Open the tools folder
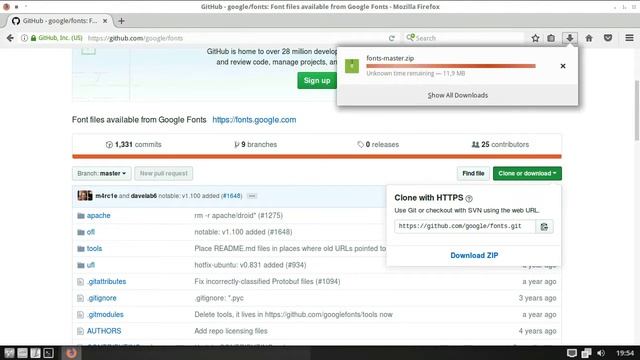The height and width of the screenshot is (360, 640). tap(94, 249)
